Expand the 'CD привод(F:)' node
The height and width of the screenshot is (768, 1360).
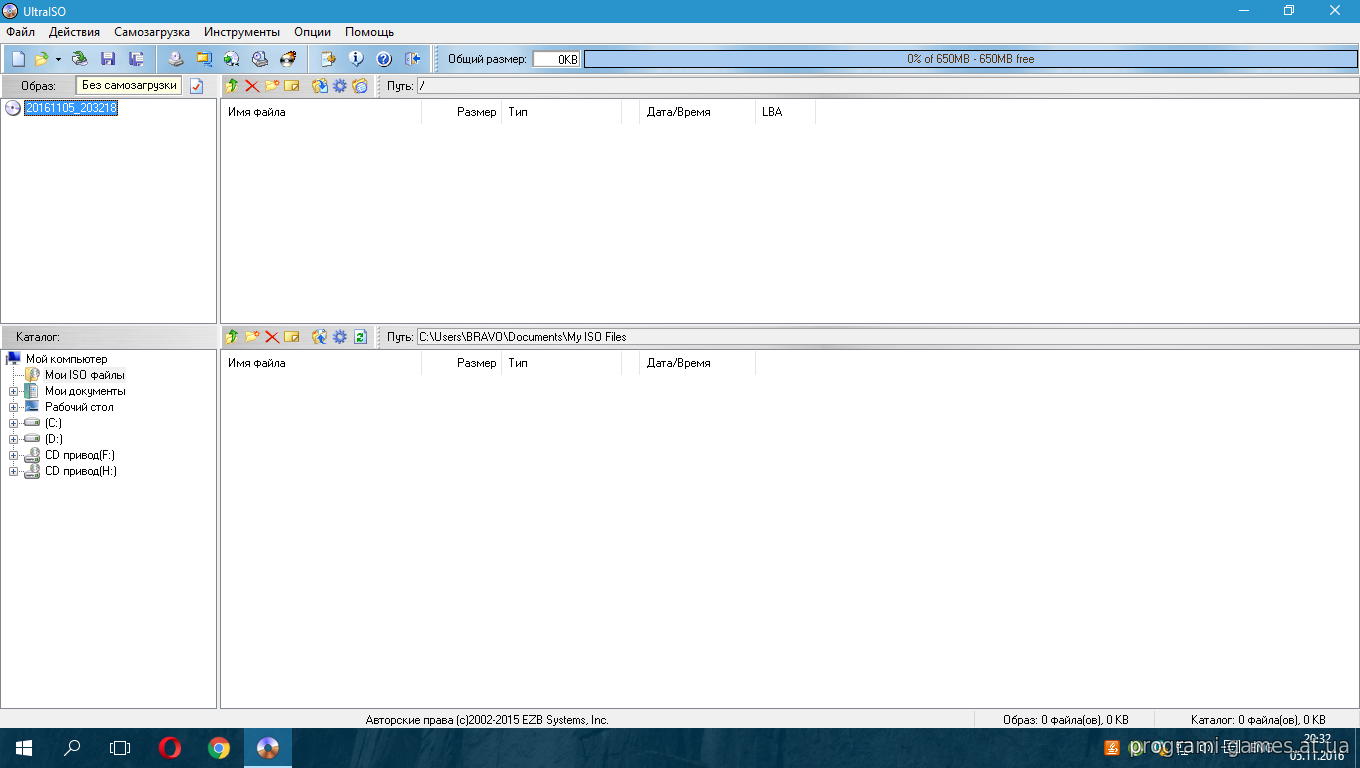coord(14,455)
